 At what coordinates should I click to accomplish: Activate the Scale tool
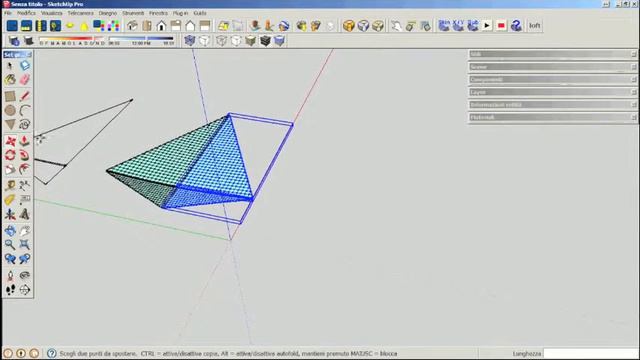10,169
